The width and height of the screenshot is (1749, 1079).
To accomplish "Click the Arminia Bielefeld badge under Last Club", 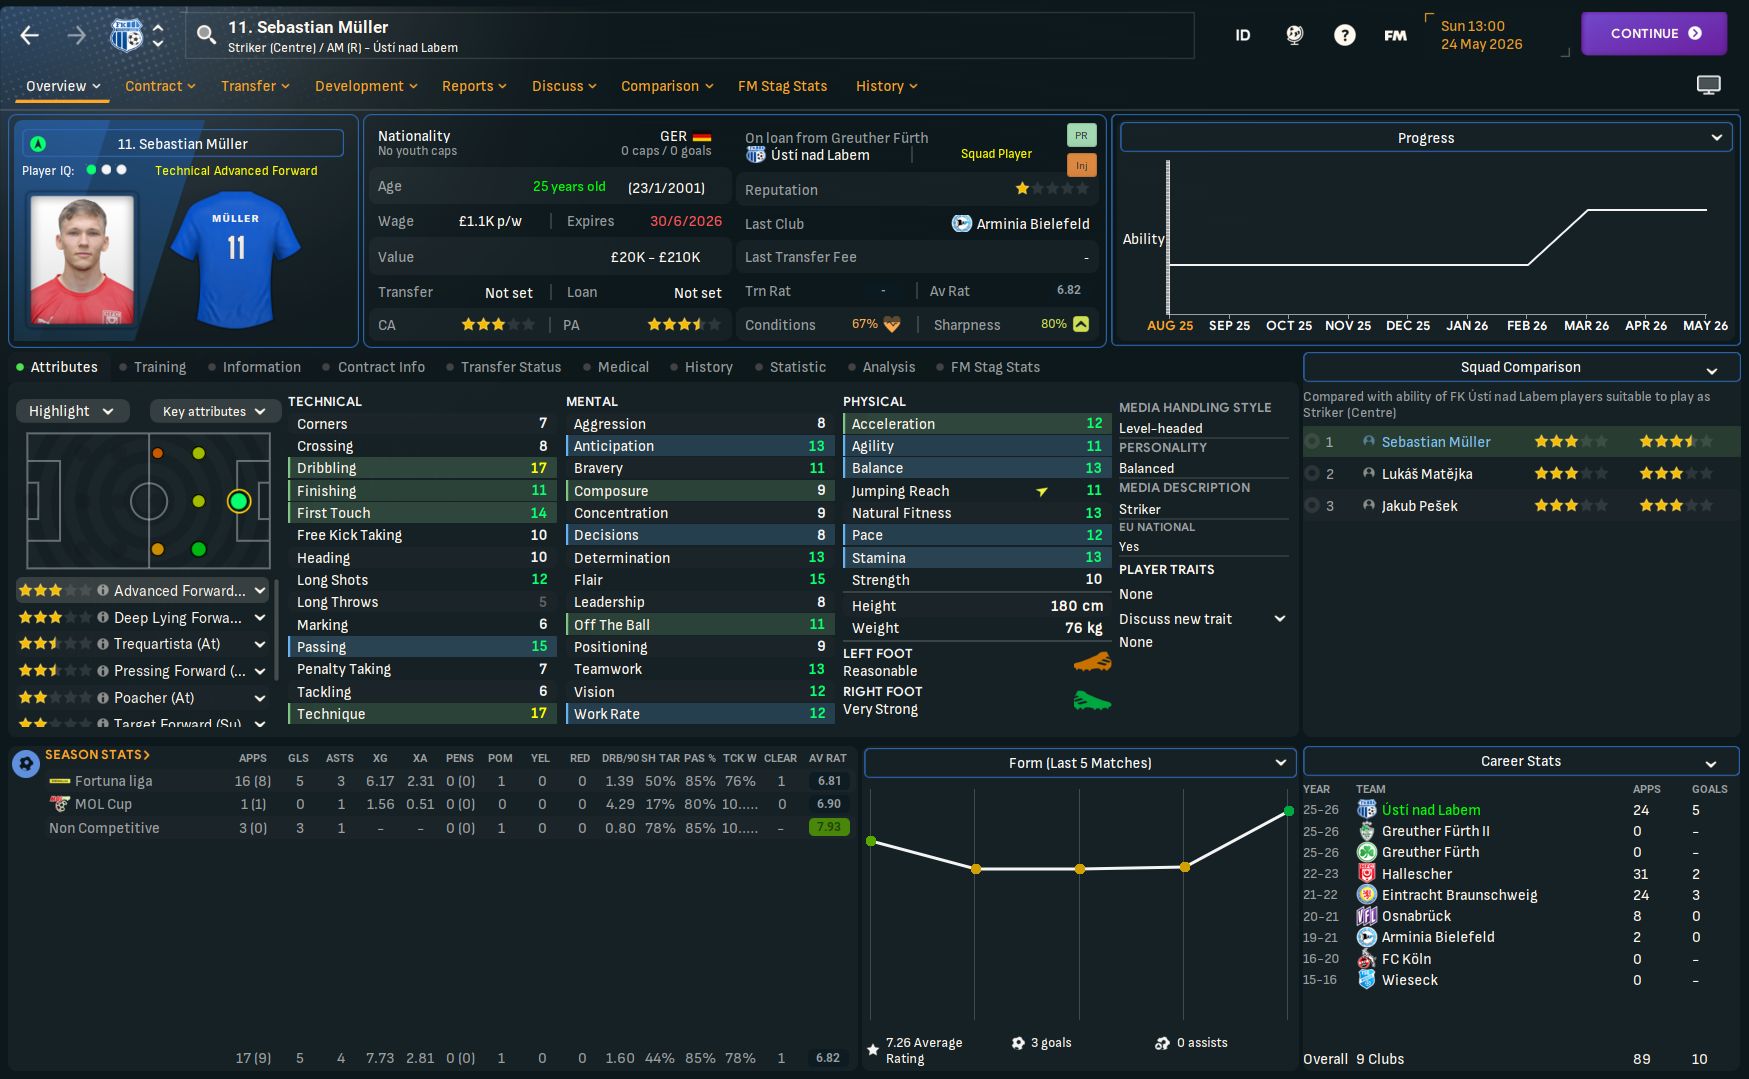I will coord(961,224).
